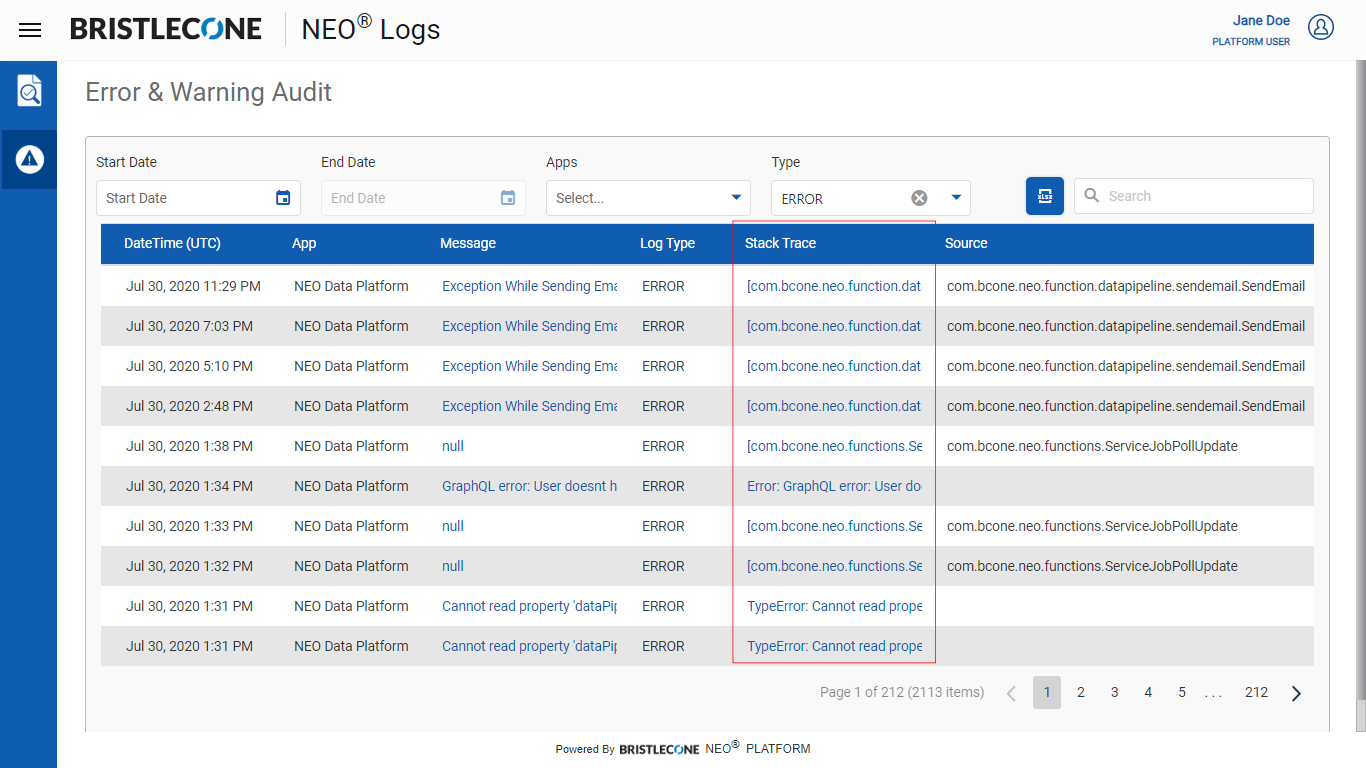Open stack trace for 1:38 PM entry
This screenshot has width=1366, height=768.
tap(834, 446)
